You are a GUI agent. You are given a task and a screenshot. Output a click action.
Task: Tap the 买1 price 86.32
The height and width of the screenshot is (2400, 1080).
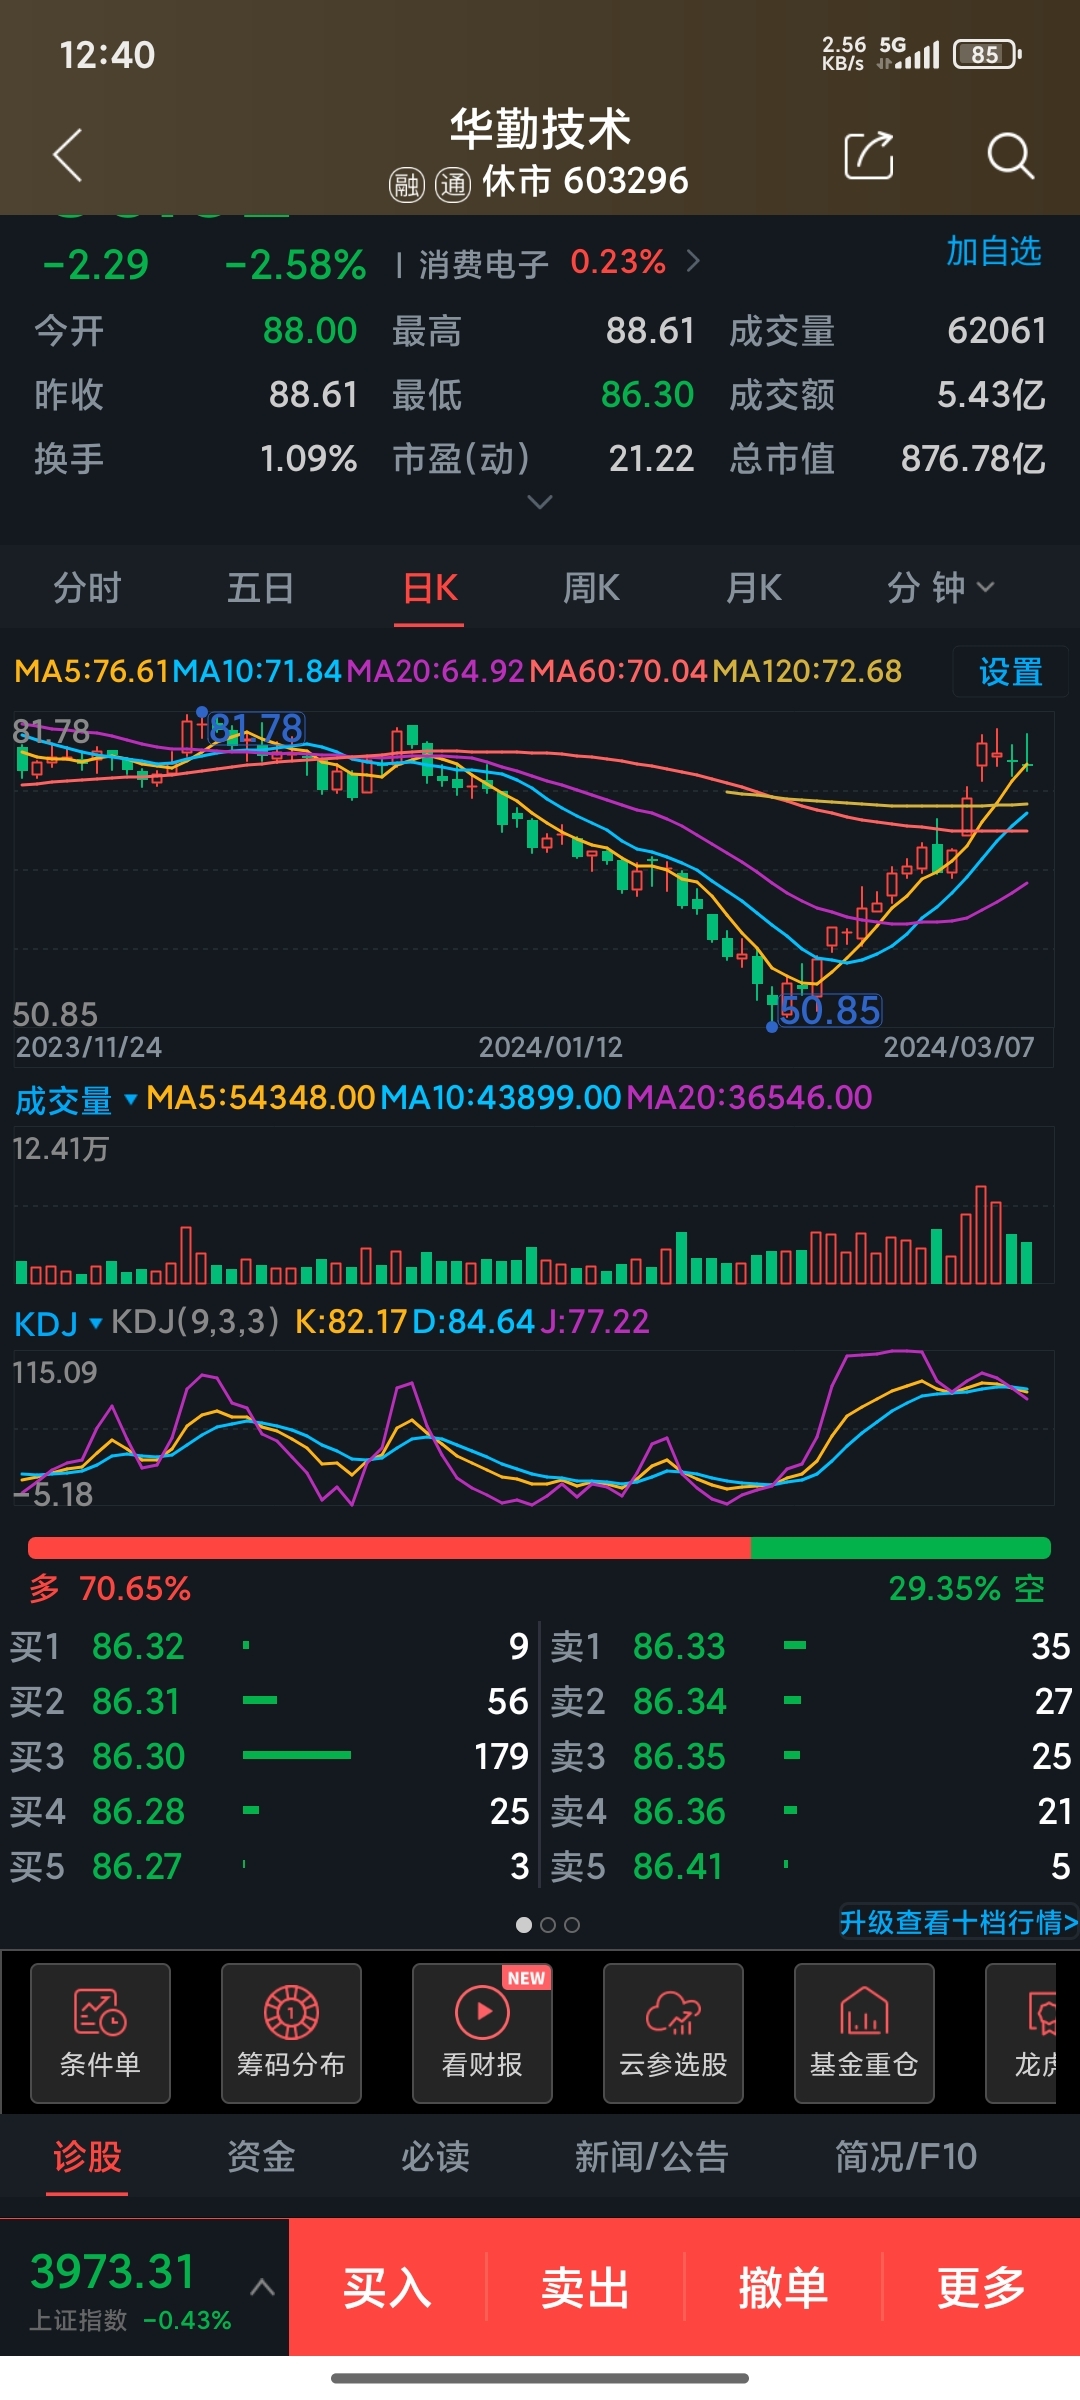click(138, 1646)
